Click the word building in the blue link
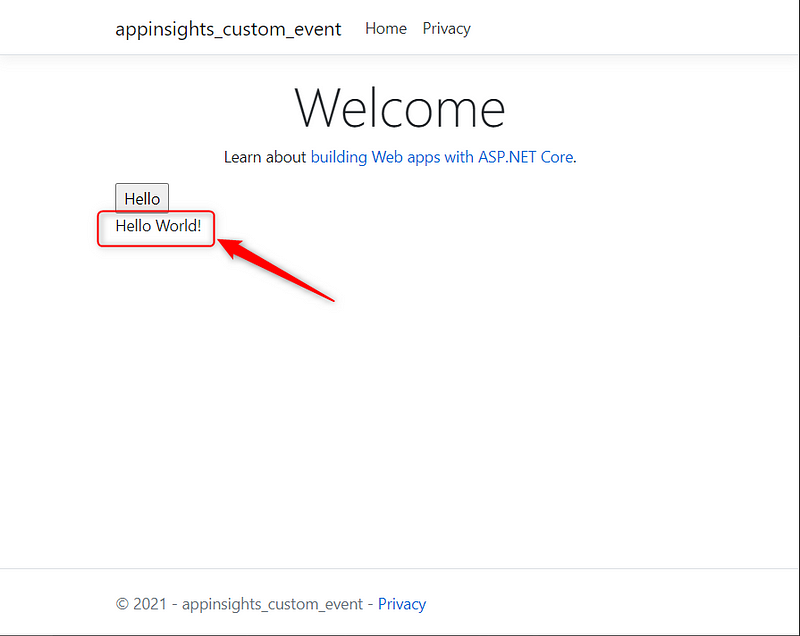 click(x=339, y=157)
